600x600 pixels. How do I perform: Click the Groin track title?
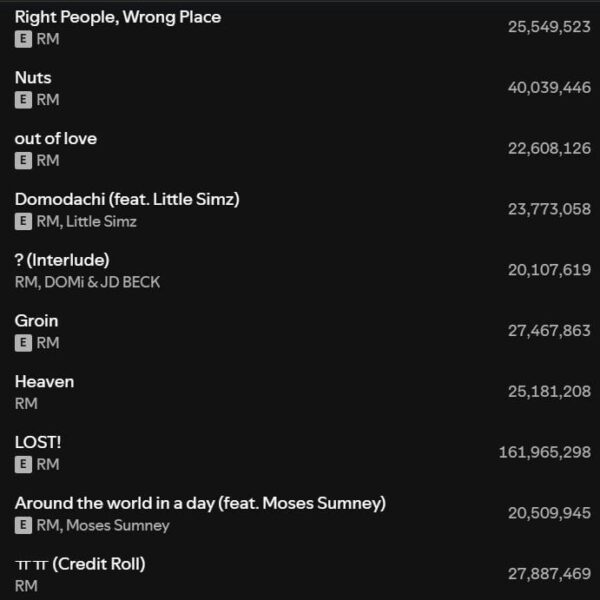[36, 321]
